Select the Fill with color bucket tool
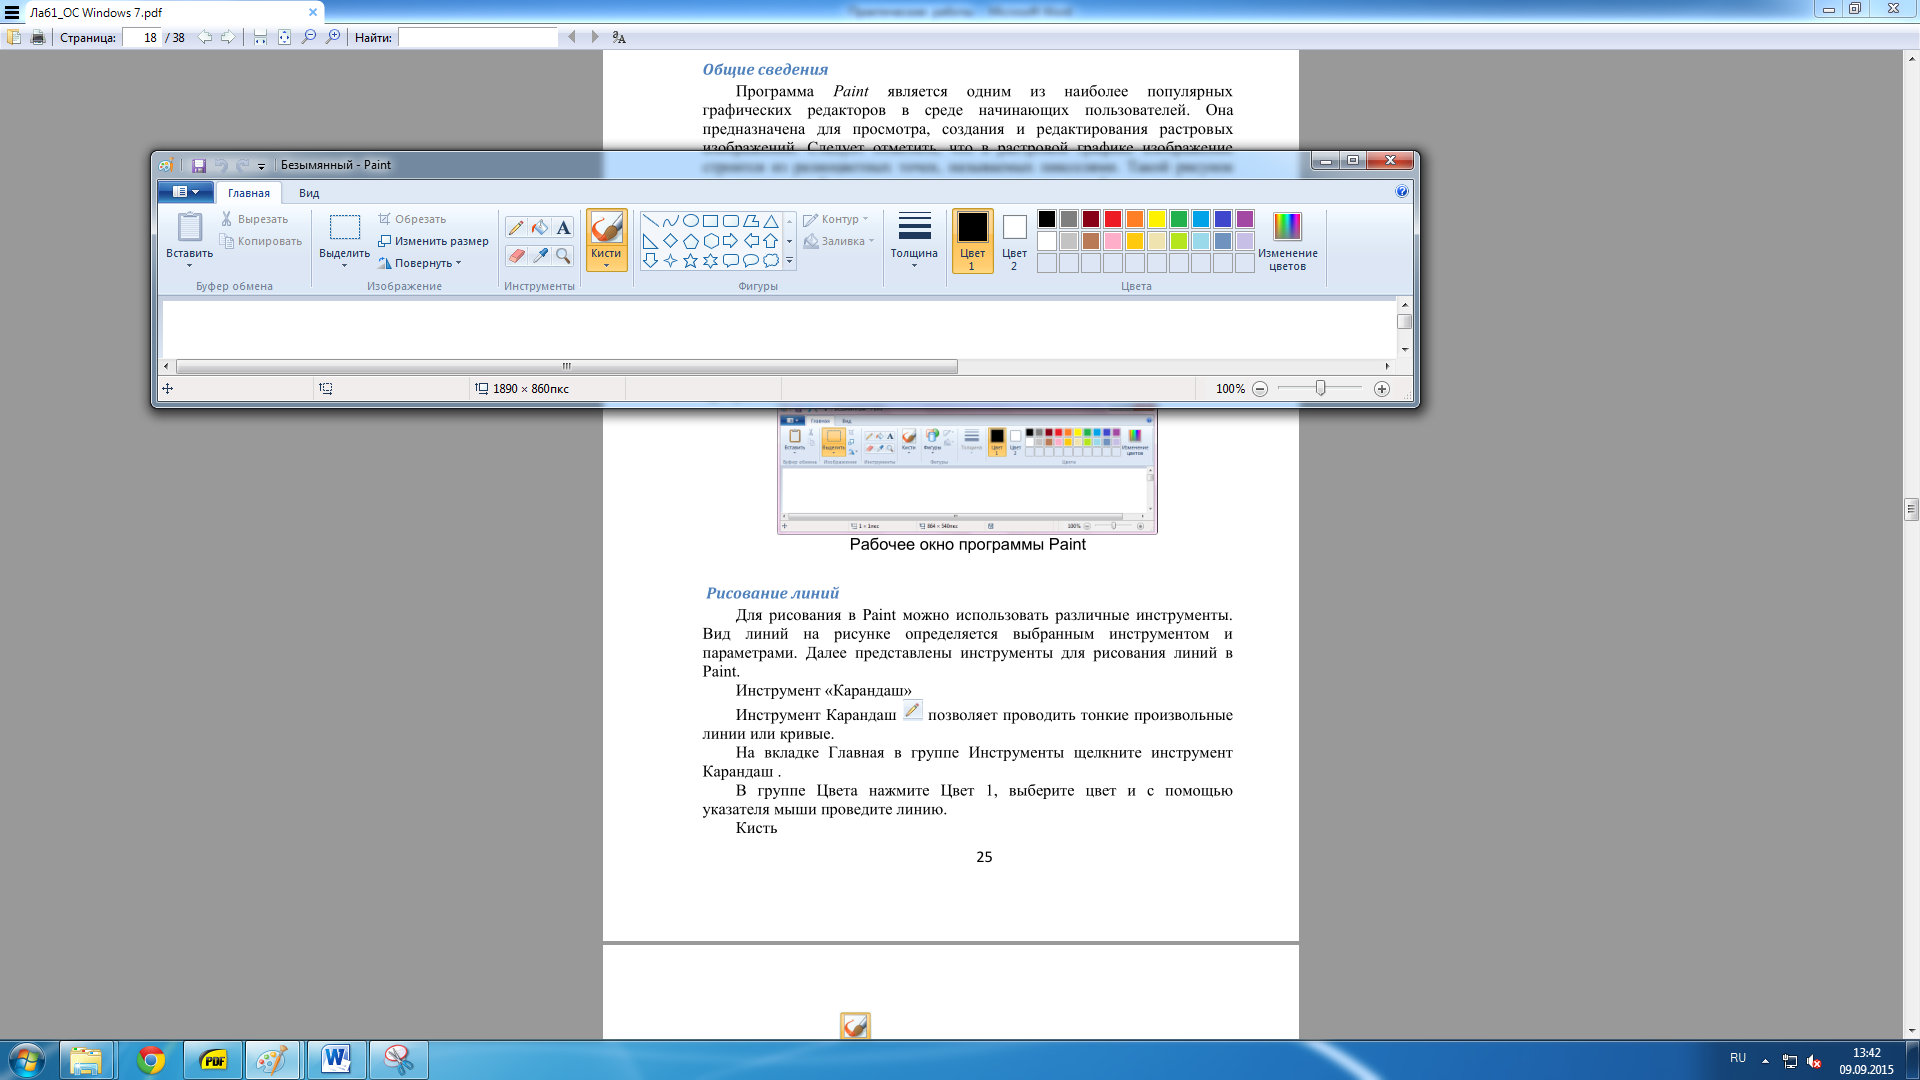 point(540,228)
